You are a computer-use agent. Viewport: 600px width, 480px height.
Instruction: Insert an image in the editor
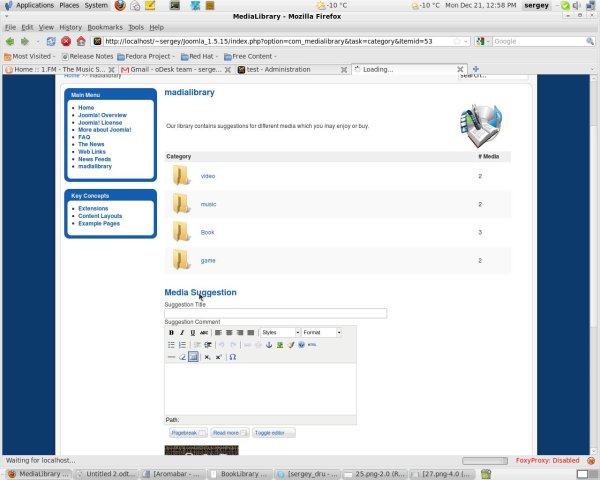(x=280, y=345)
